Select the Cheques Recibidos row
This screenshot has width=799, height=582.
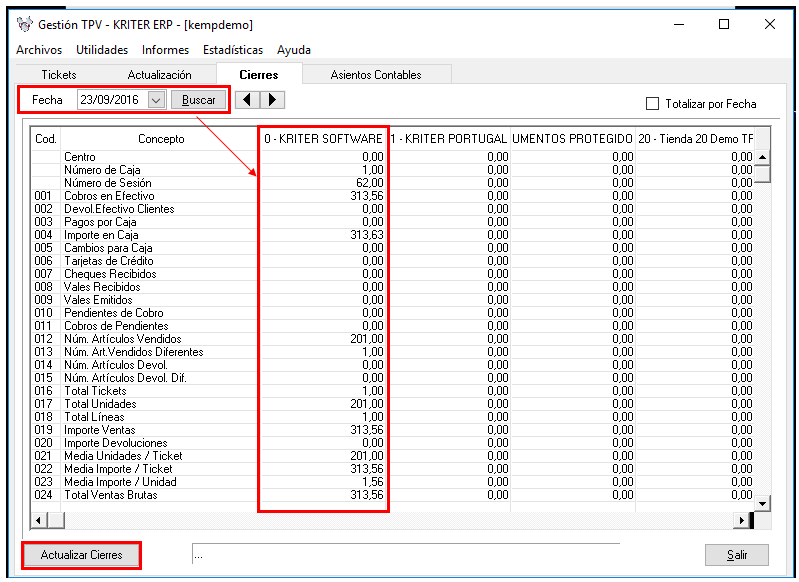392,274
